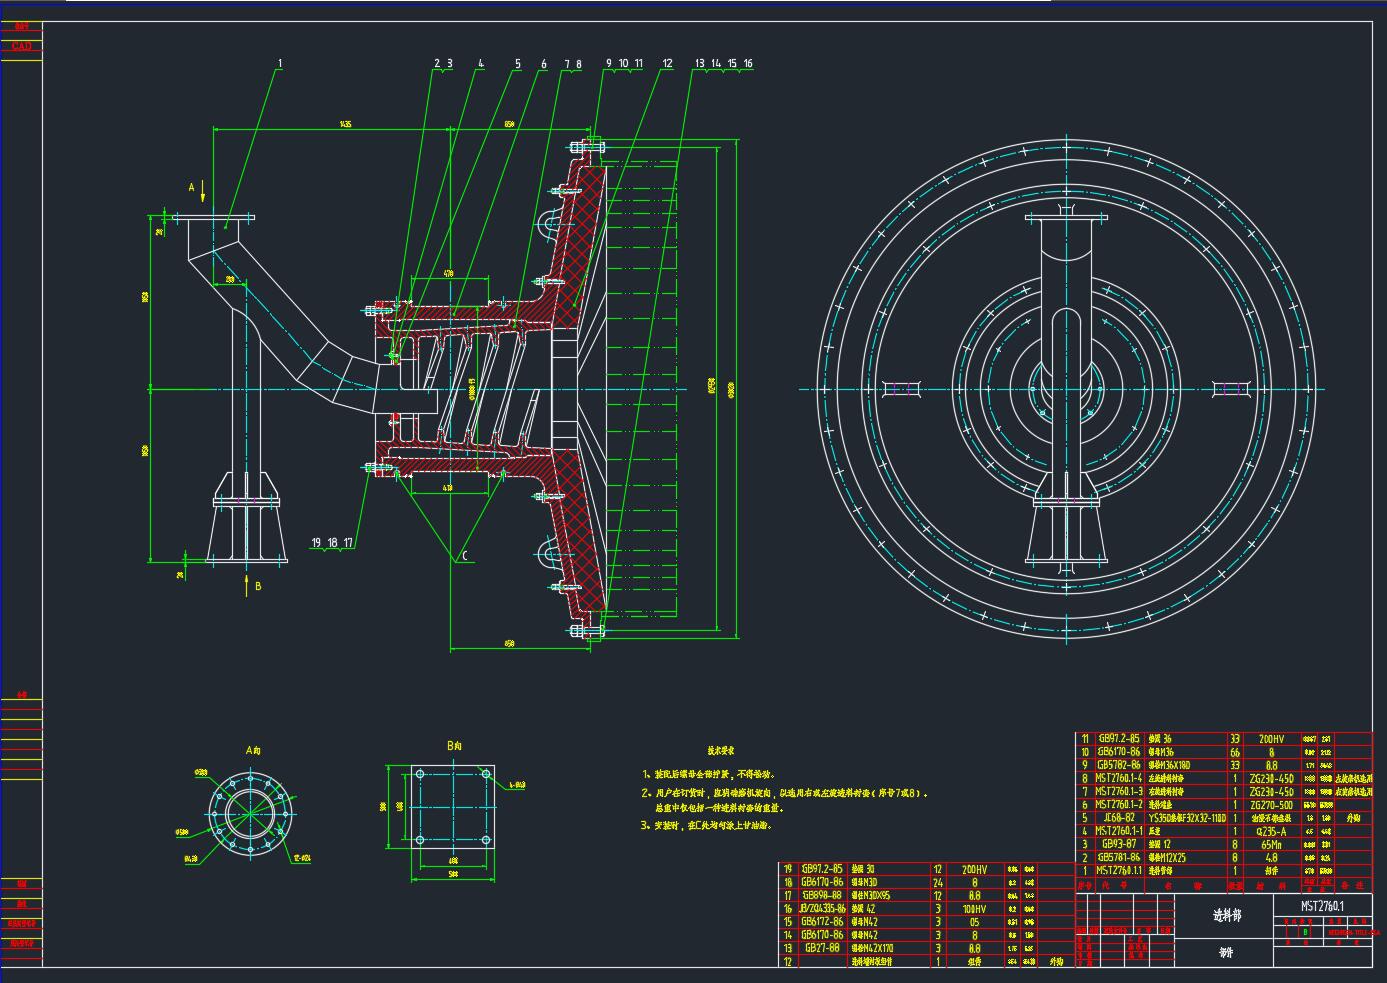Select the red CAD label in left margin
This screenshot has width=1387, height=983.
[x=21, y=46]
